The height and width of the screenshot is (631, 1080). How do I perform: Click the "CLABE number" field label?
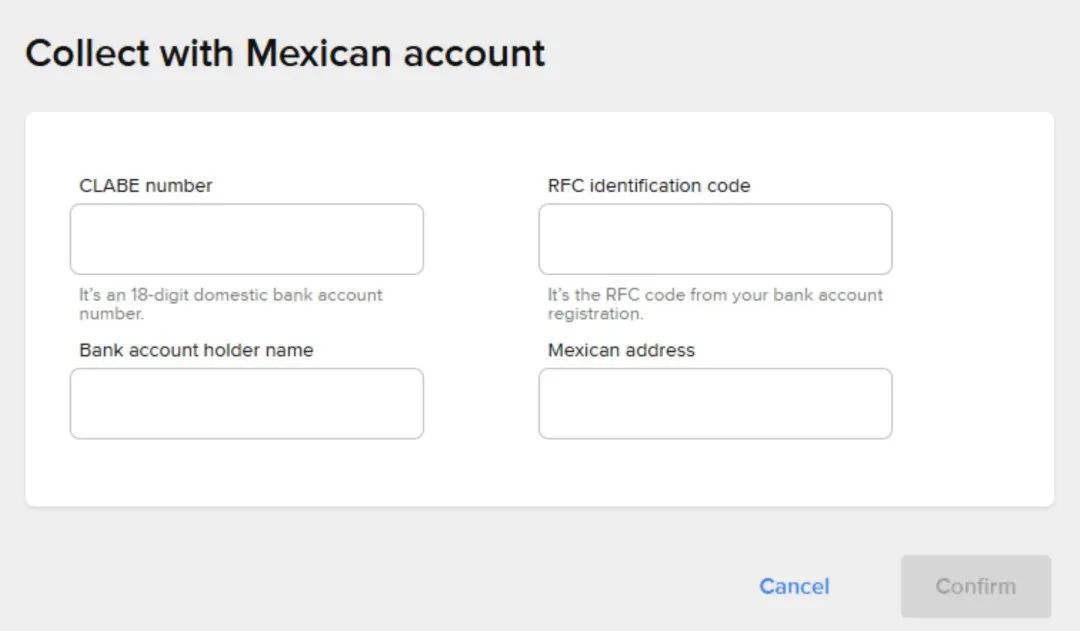tap(146, 185)
